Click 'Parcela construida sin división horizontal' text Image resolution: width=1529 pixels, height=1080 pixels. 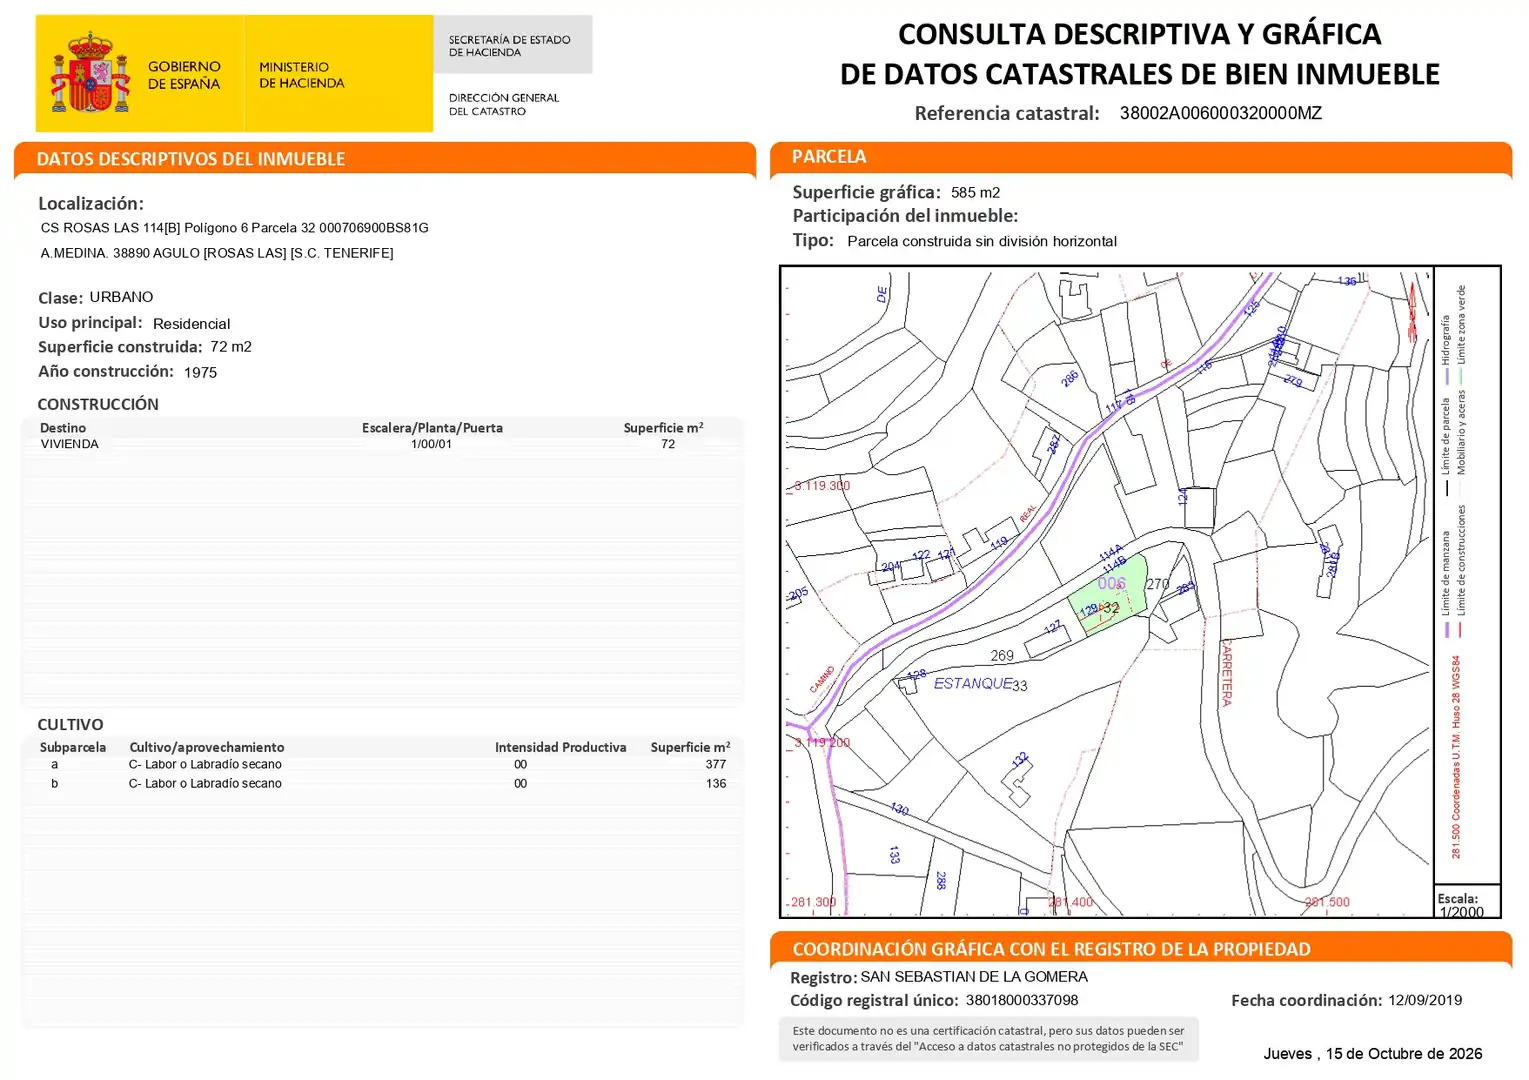982,241
